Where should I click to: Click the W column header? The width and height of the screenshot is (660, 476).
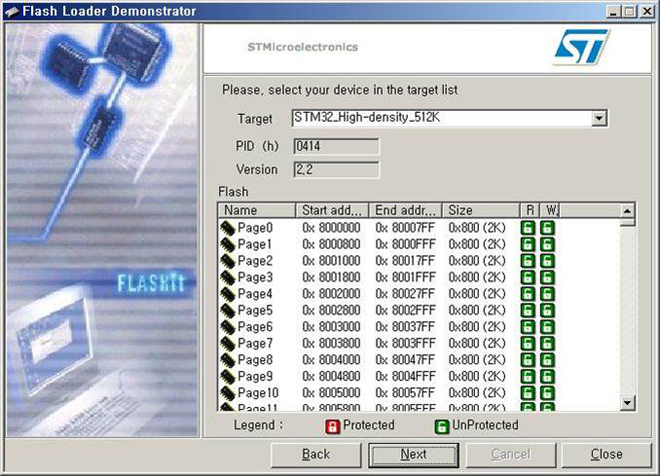pyautogui.click(x=550, y=210)
